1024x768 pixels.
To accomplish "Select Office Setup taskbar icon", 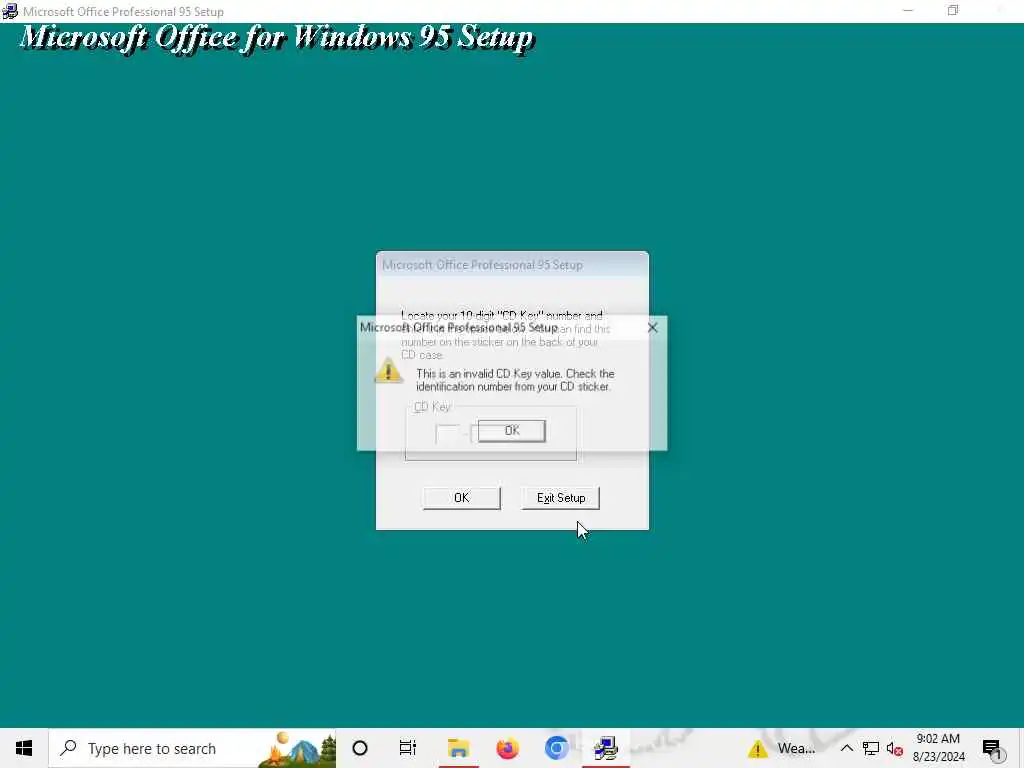I will coord(605,748).
